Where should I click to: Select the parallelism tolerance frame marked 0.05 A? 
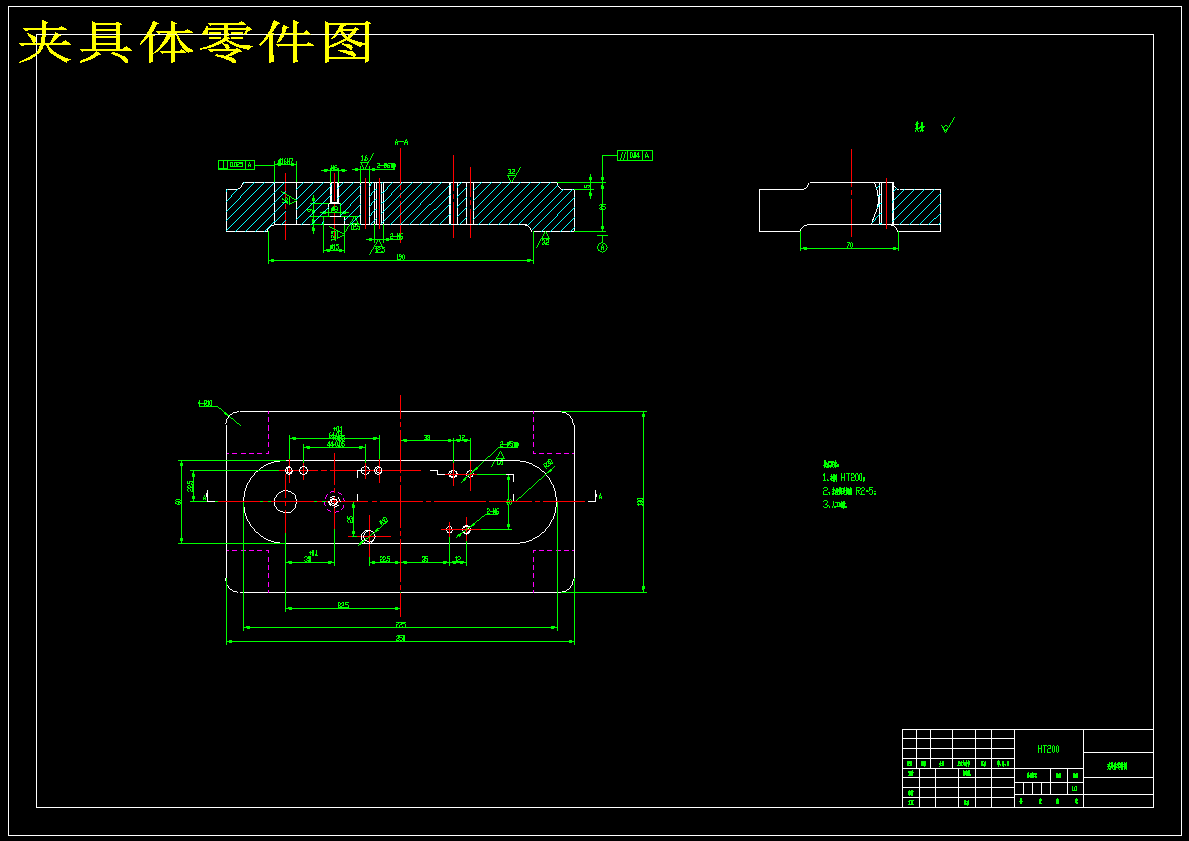pos(634,155)
